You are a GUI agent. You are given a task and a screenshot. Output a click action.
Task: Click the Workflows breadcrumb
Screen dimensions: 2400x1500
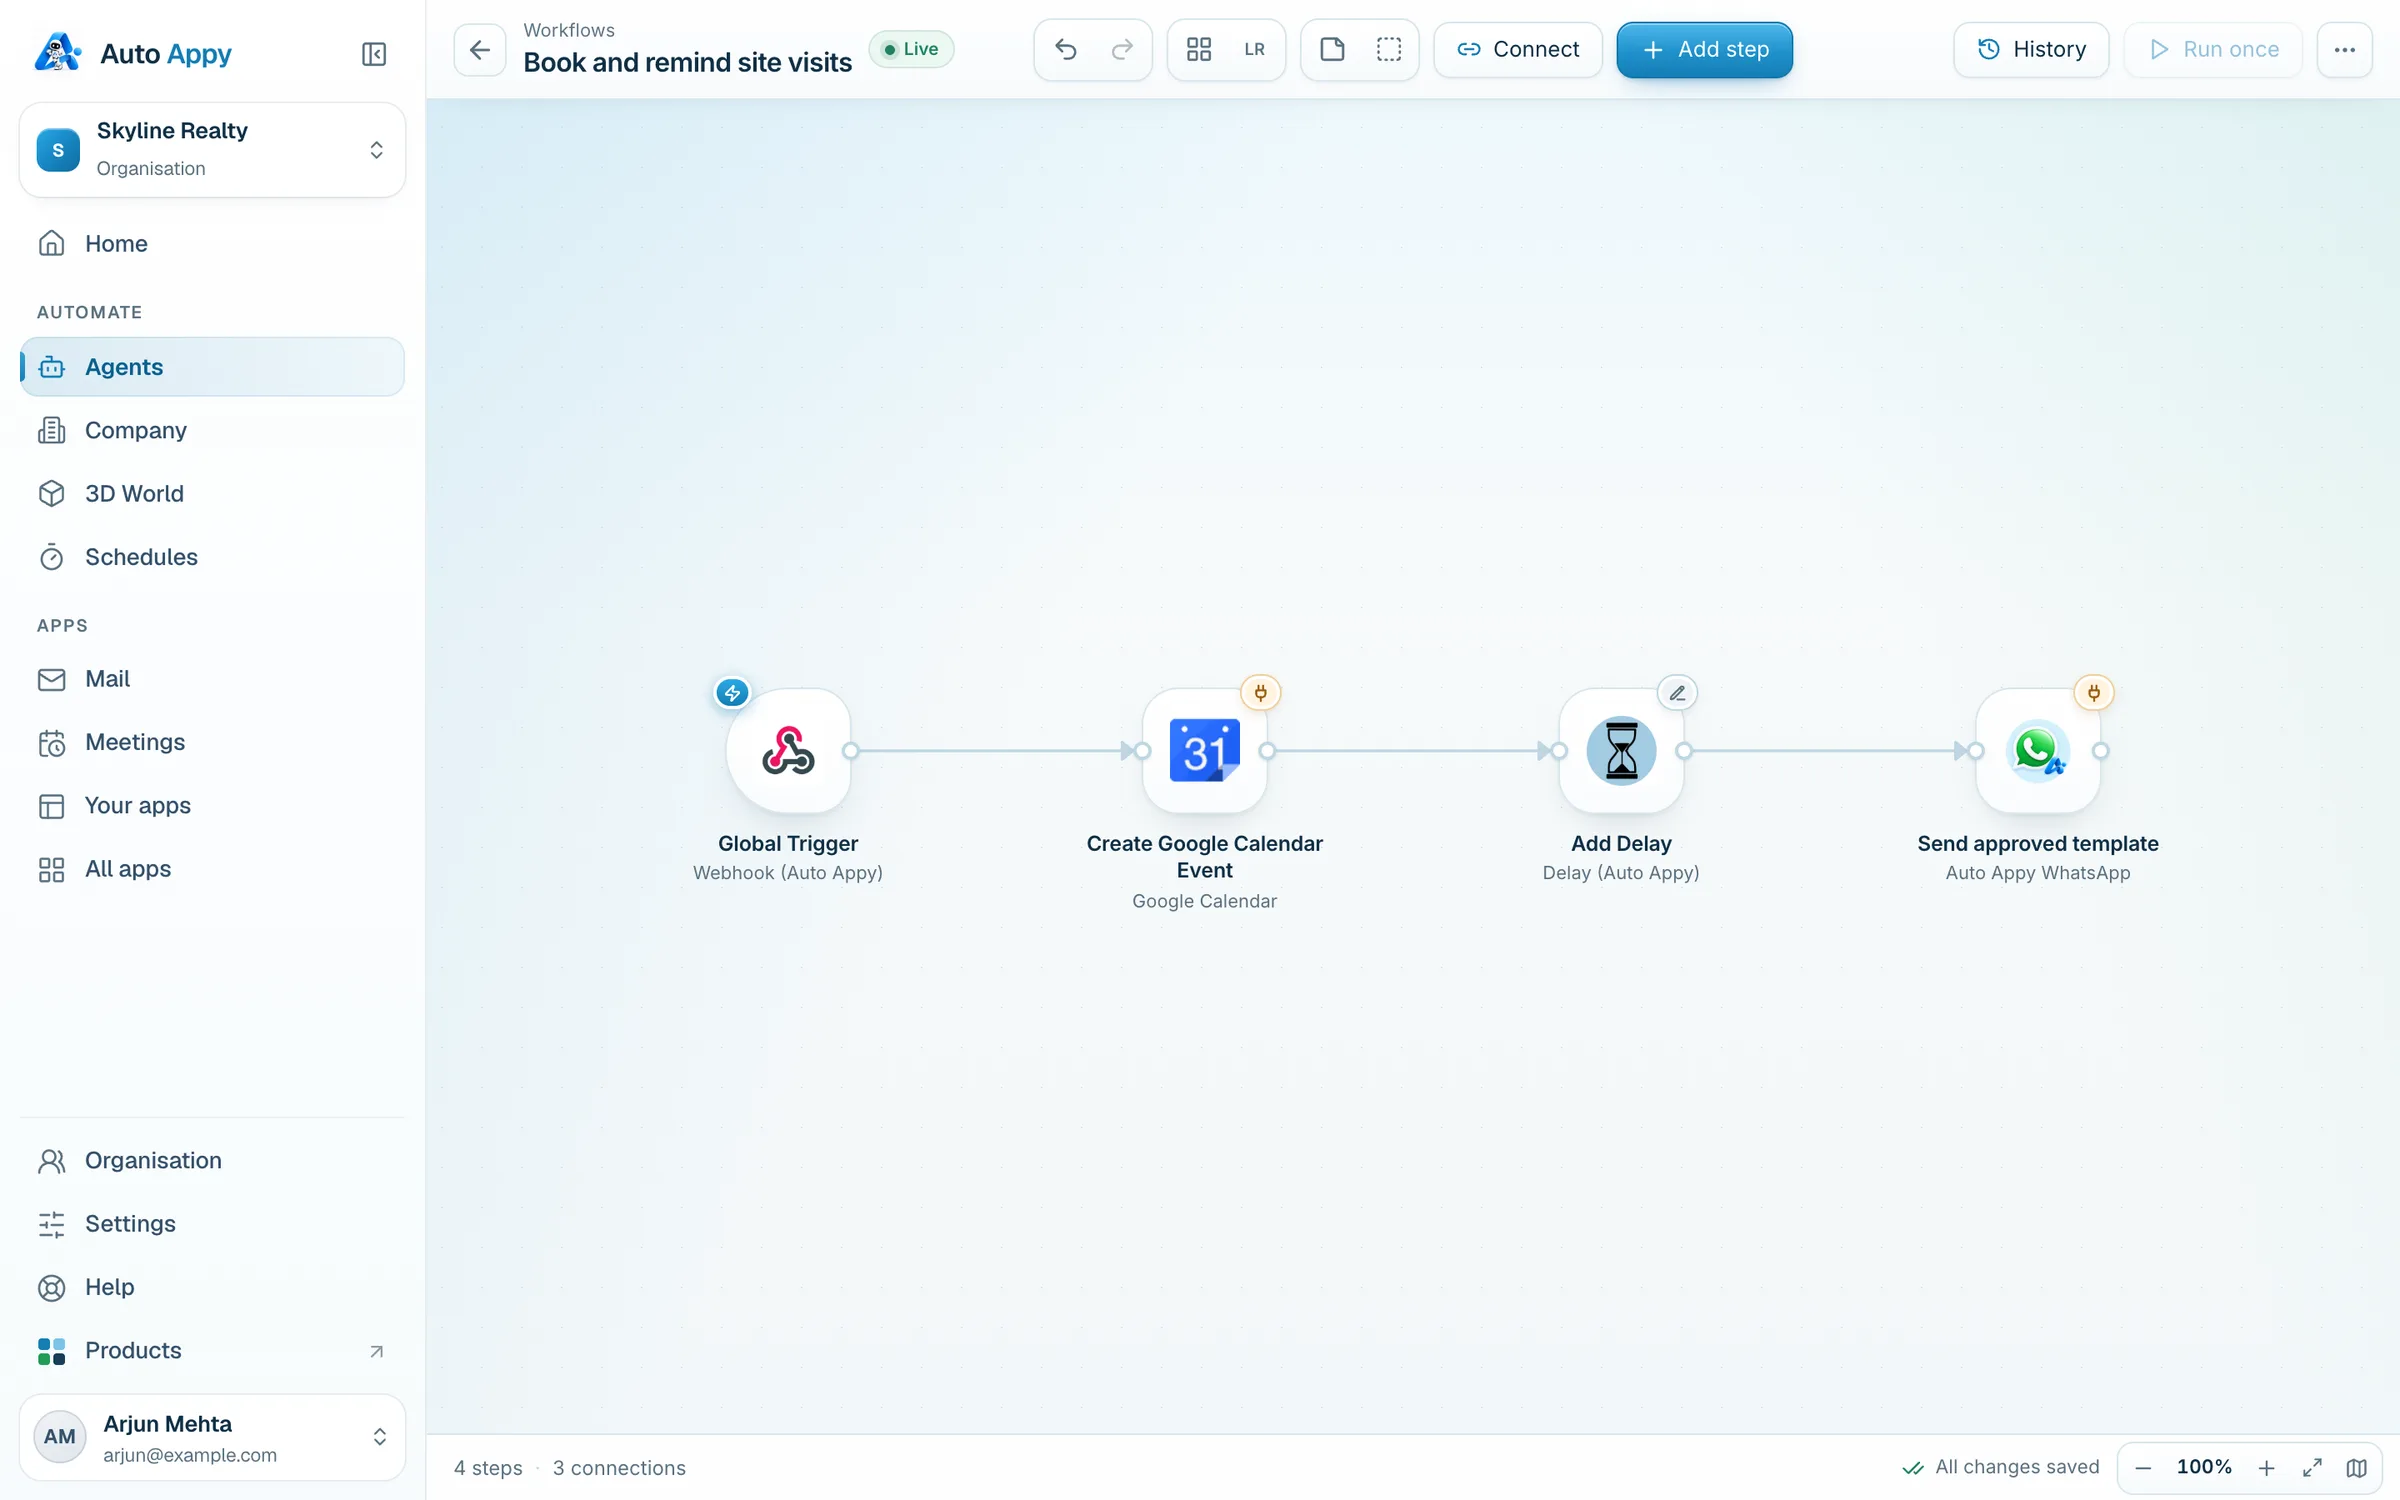coord(569,30)
